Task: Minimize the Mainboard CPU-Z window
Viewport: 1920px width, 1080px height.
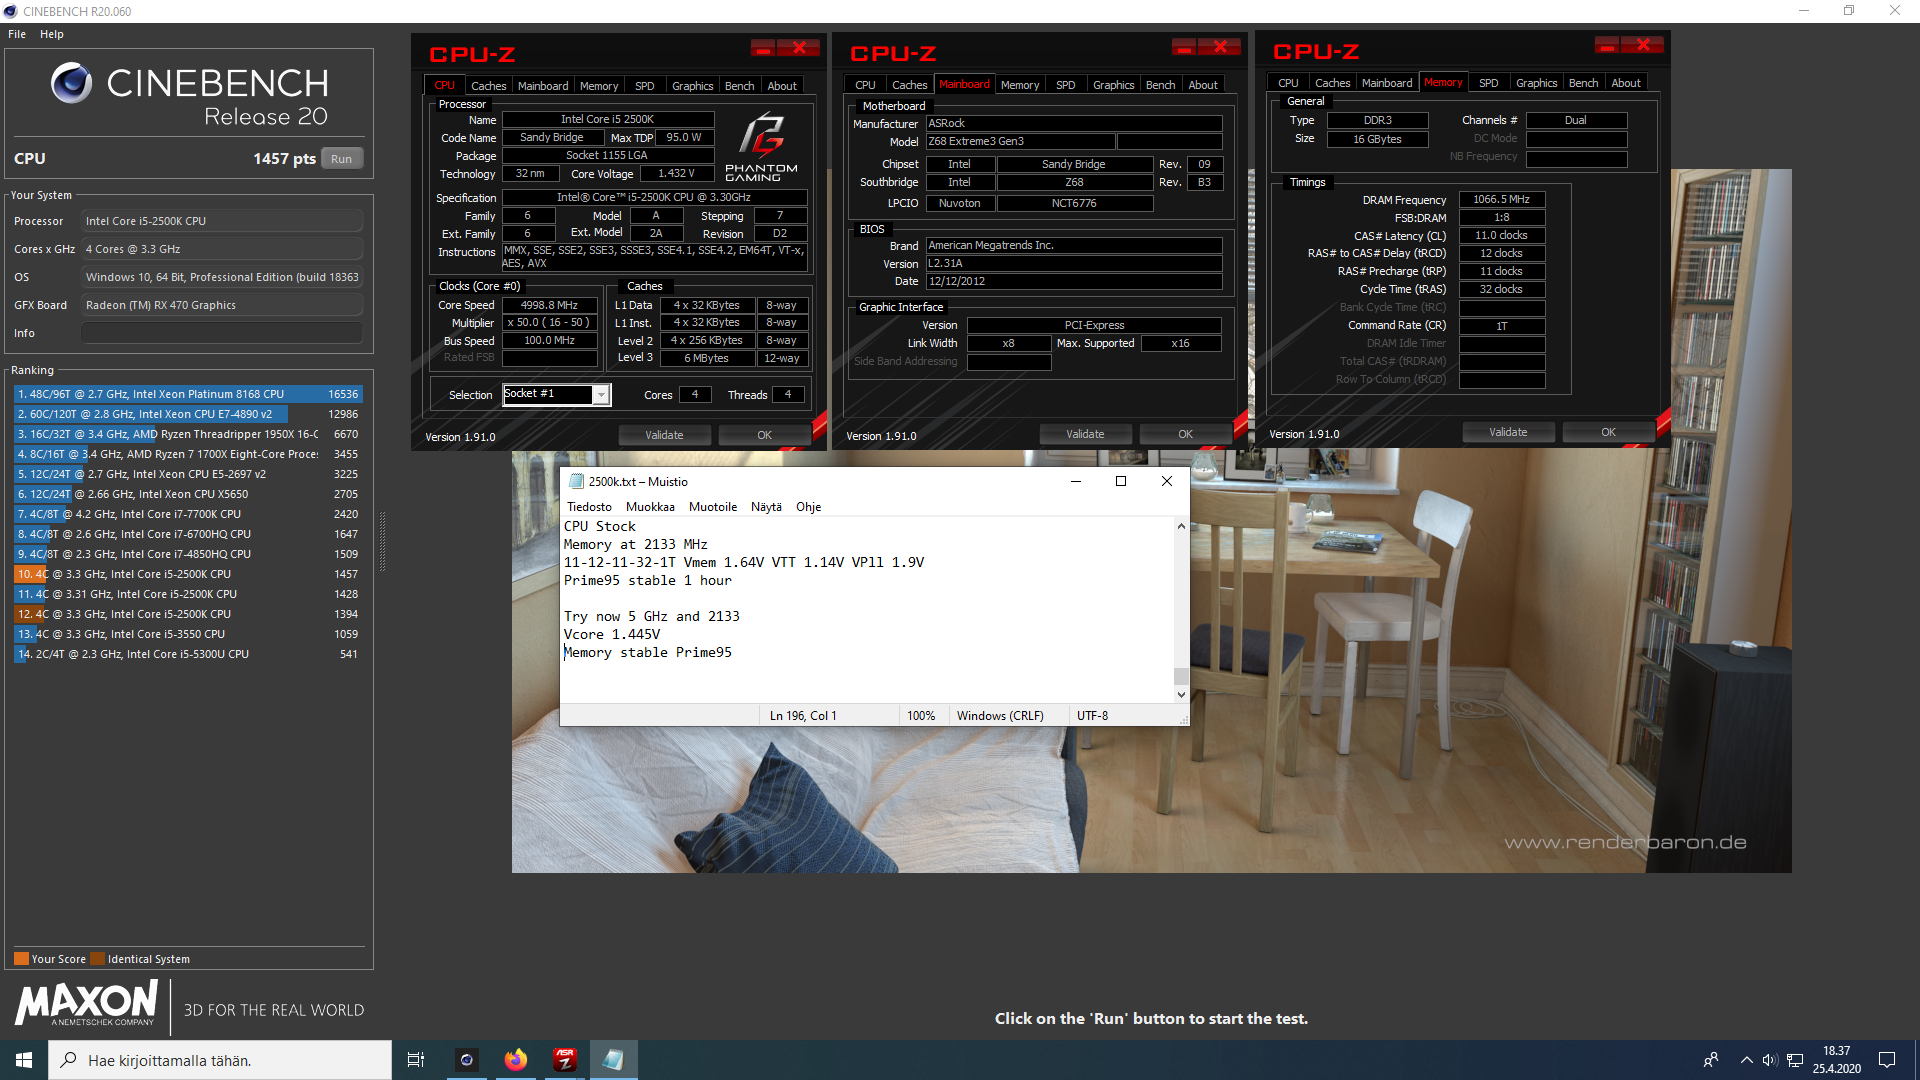Action: coord(1184,47)
